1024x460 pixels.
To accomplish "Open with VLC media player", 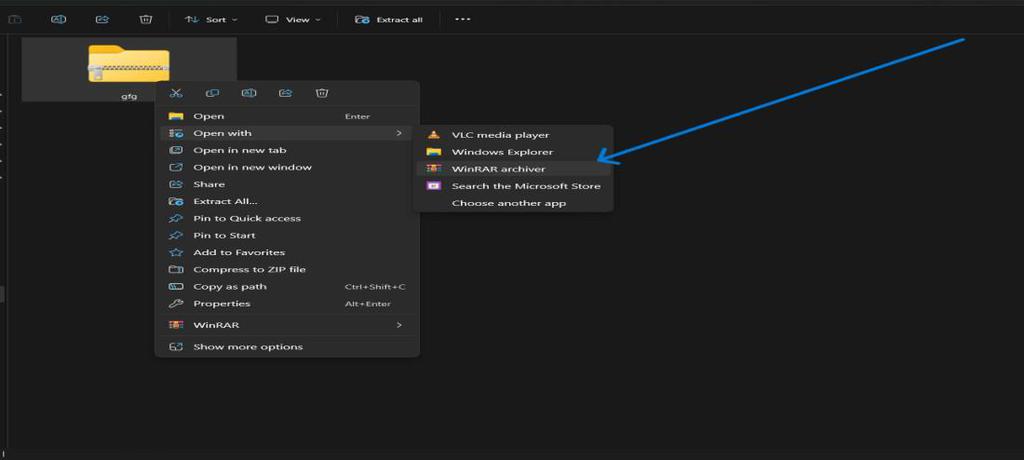I will pyautogui.click(x=513, y=135).
